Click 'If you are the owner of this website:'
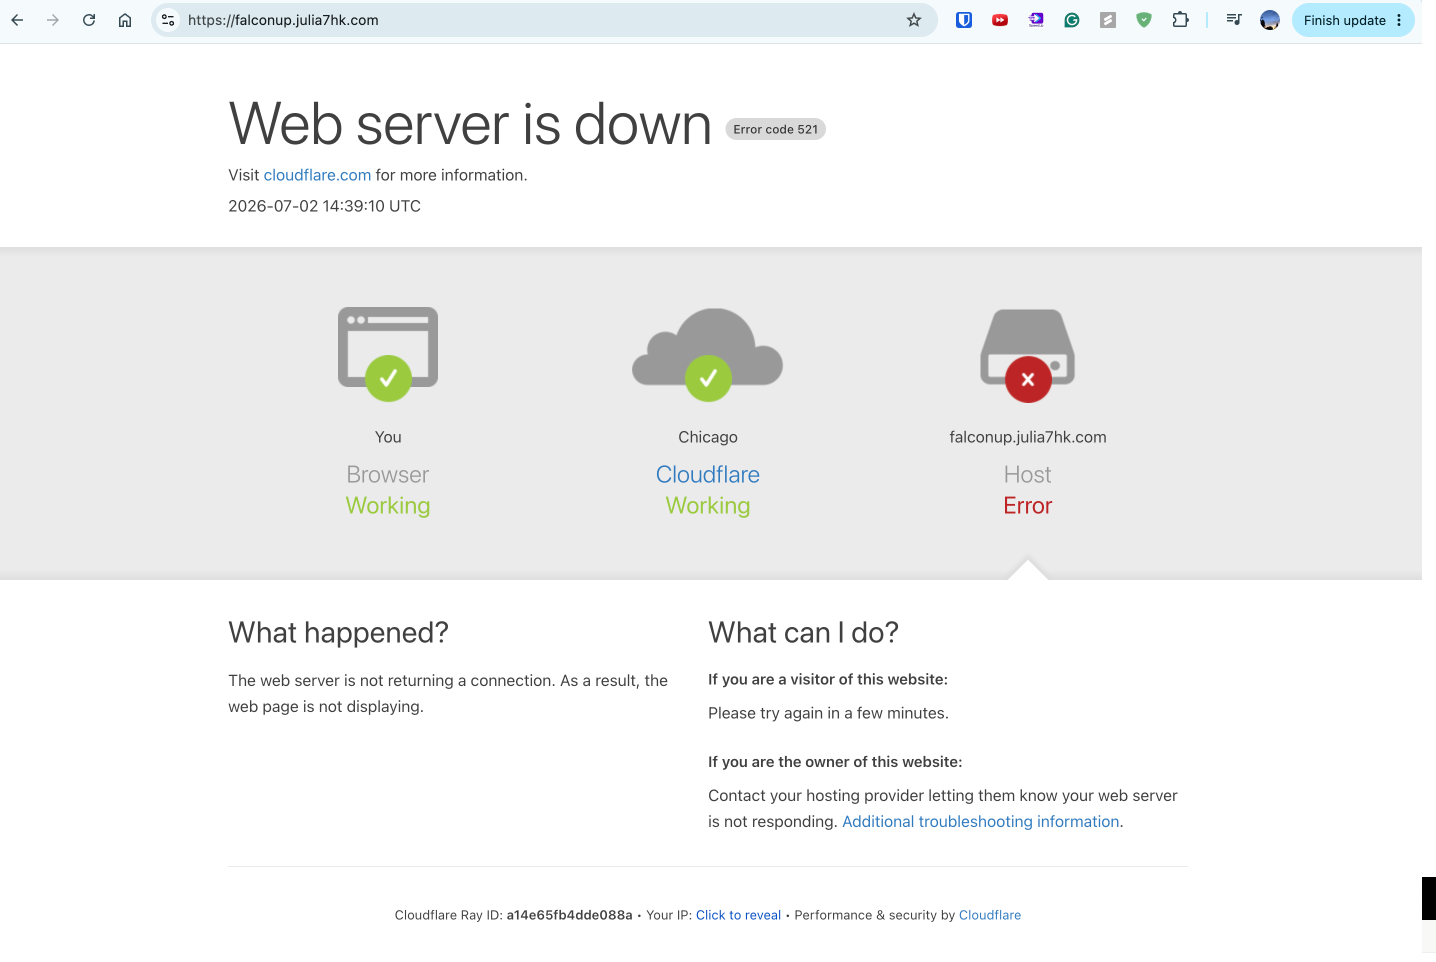Image resolution: width=1436 pixels, height=962 pixels. [x=835, y=762]
